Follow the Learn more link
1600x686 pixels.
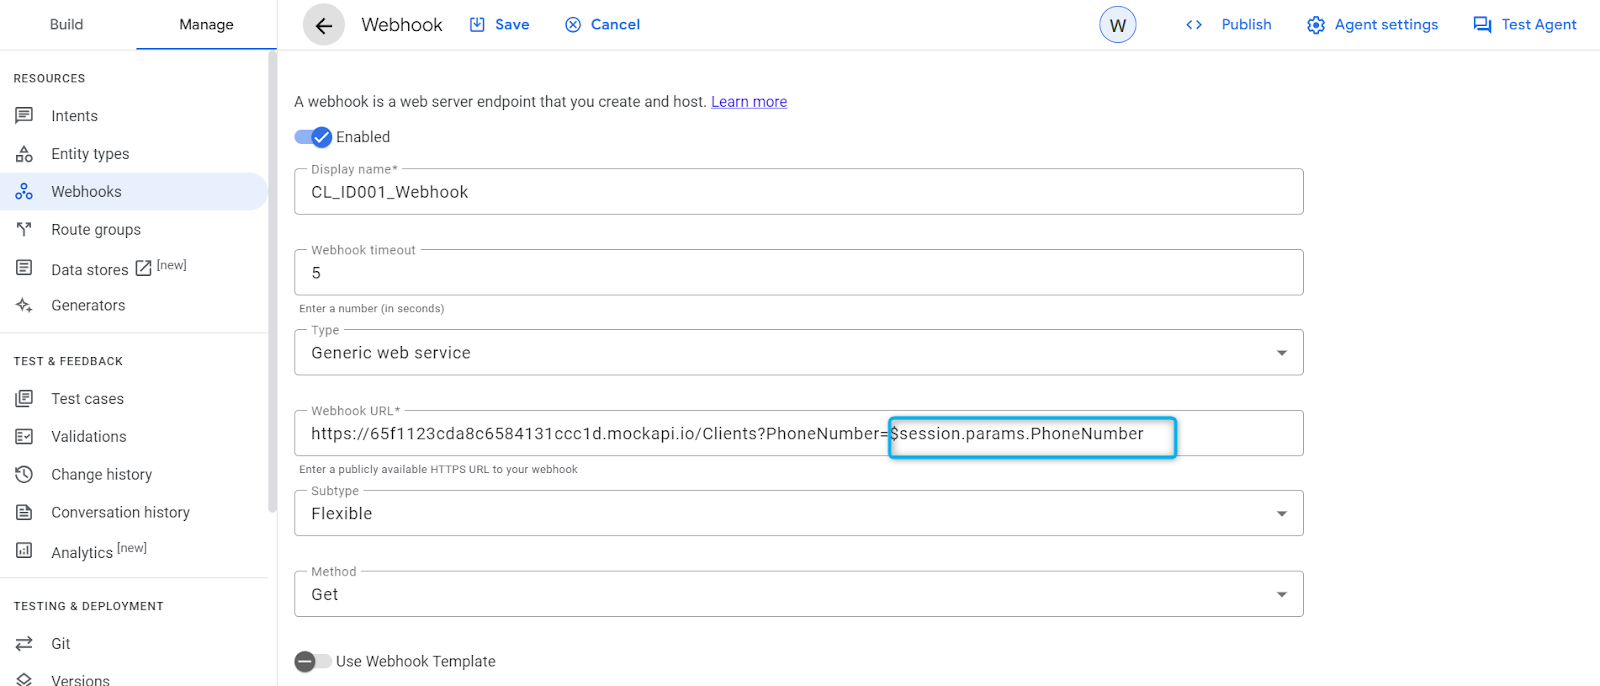749,102
